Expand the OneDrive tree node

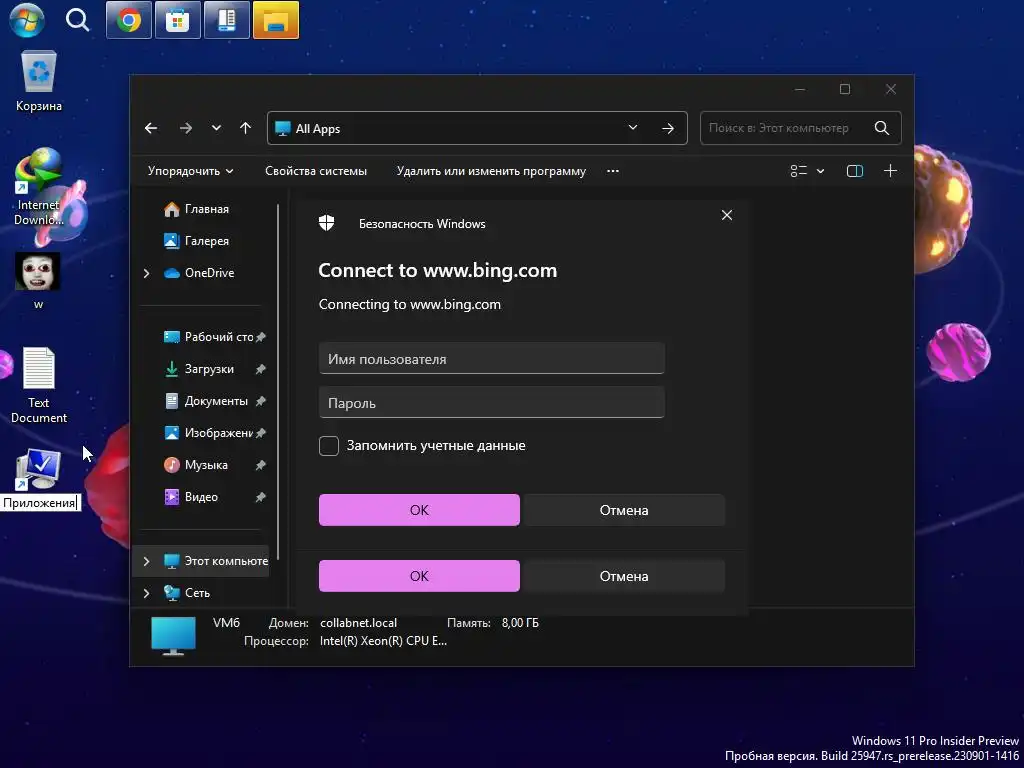[146, 273]
